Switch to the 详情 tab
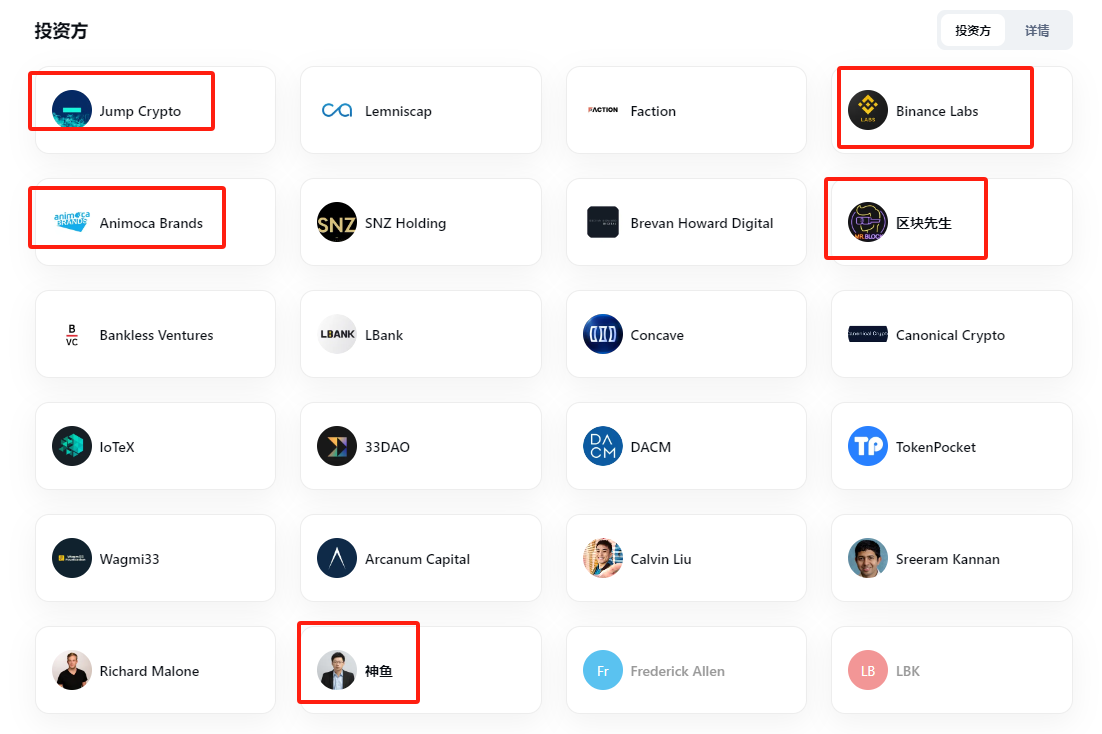Screen dimensions: 1102x734 click(1037, 30)
